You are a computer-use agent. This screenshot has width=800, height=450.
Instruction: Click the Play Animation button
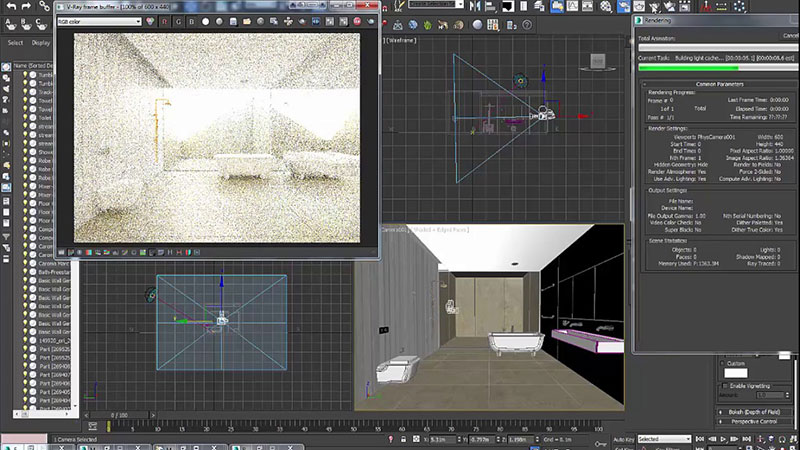click(x=723, y=439)
